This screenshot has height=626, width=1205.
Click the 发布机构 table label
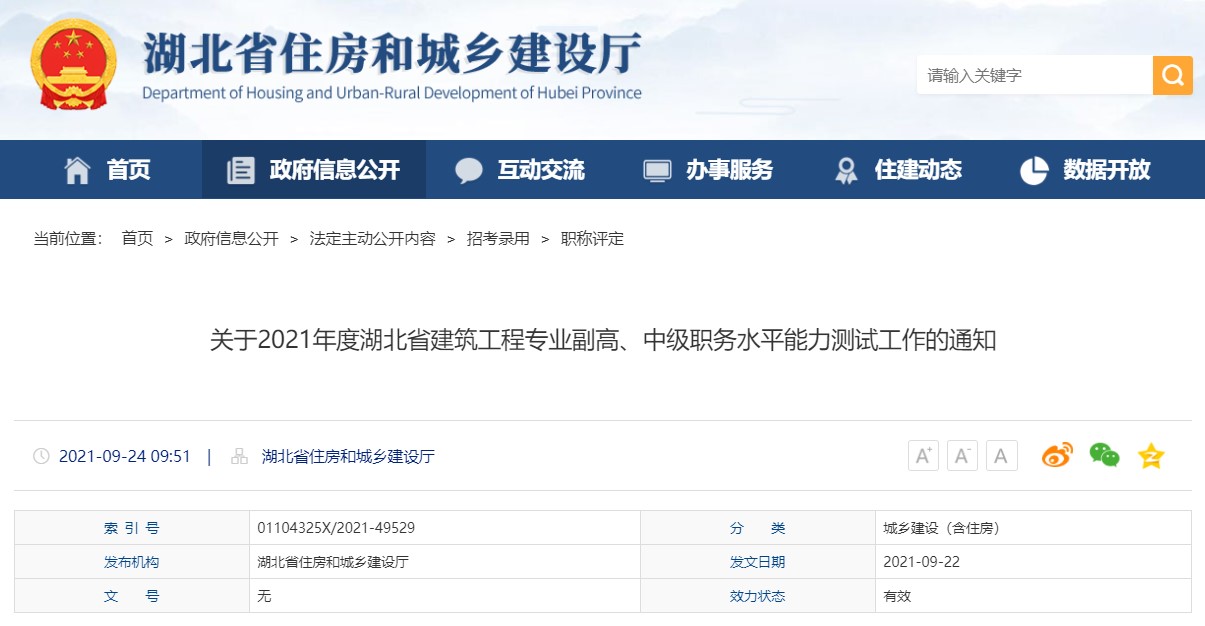pos(131,562)
